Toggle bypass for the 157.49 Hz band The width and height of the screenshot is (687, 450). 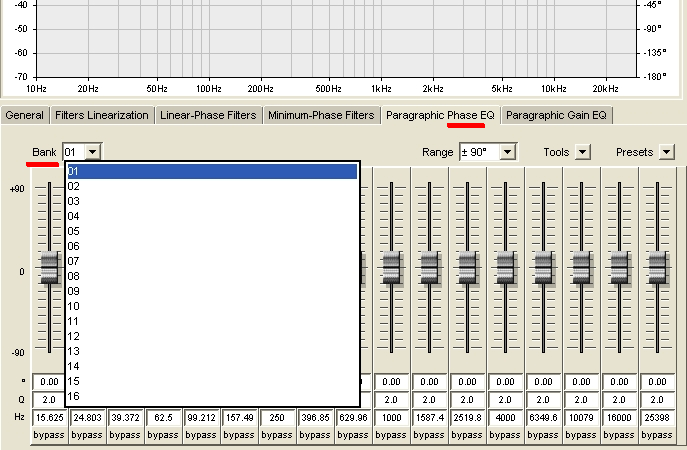point(239,435)
